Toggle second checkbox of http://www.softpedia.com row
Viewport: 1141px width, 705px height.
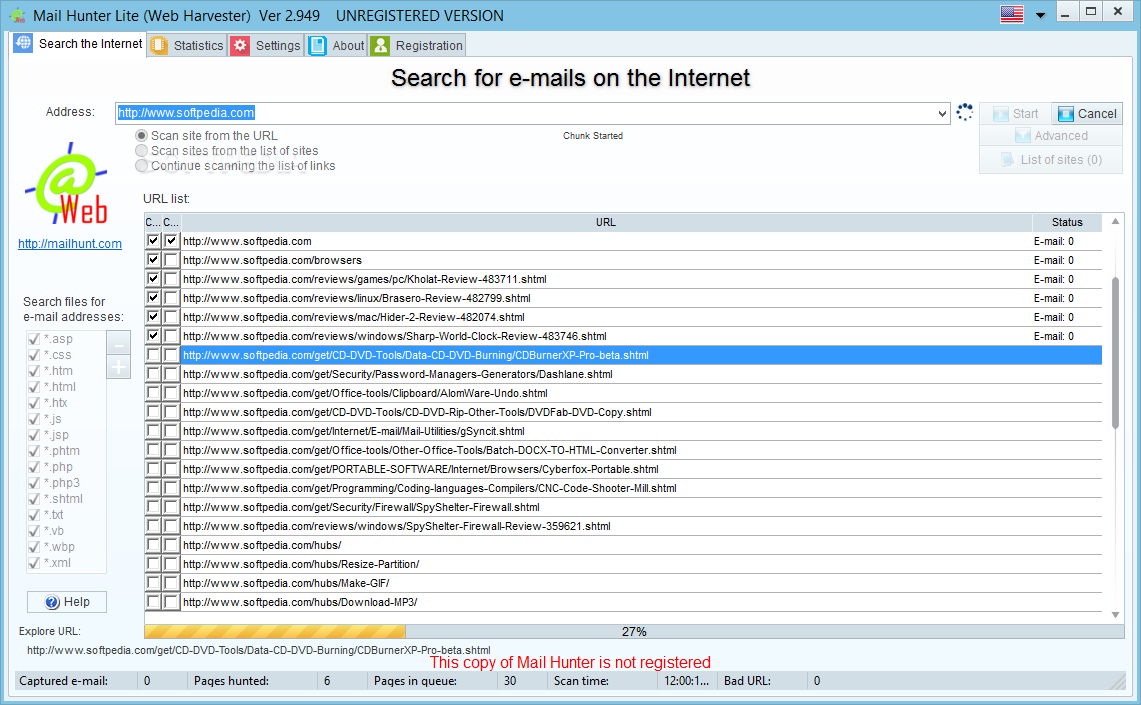coord(170,241)
